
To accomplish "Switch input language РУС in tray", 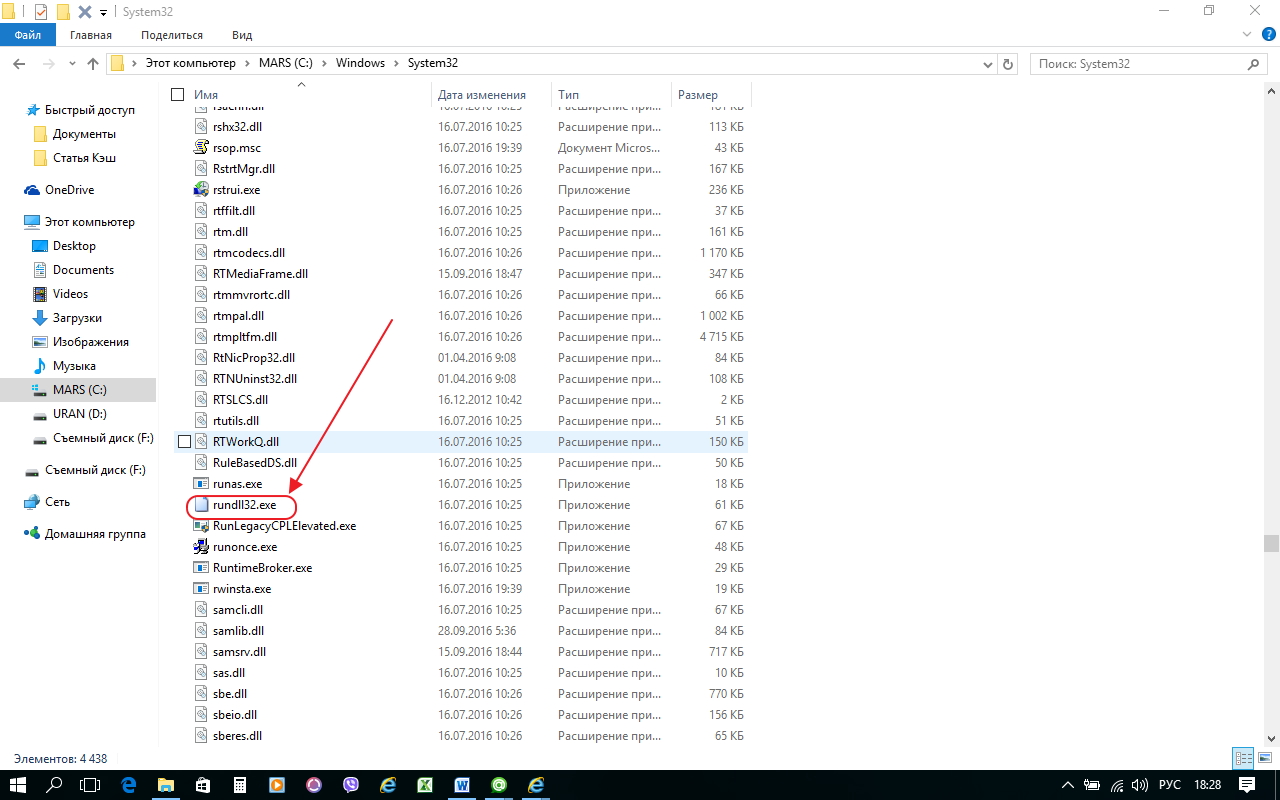I will click(x=1170, y=785).
